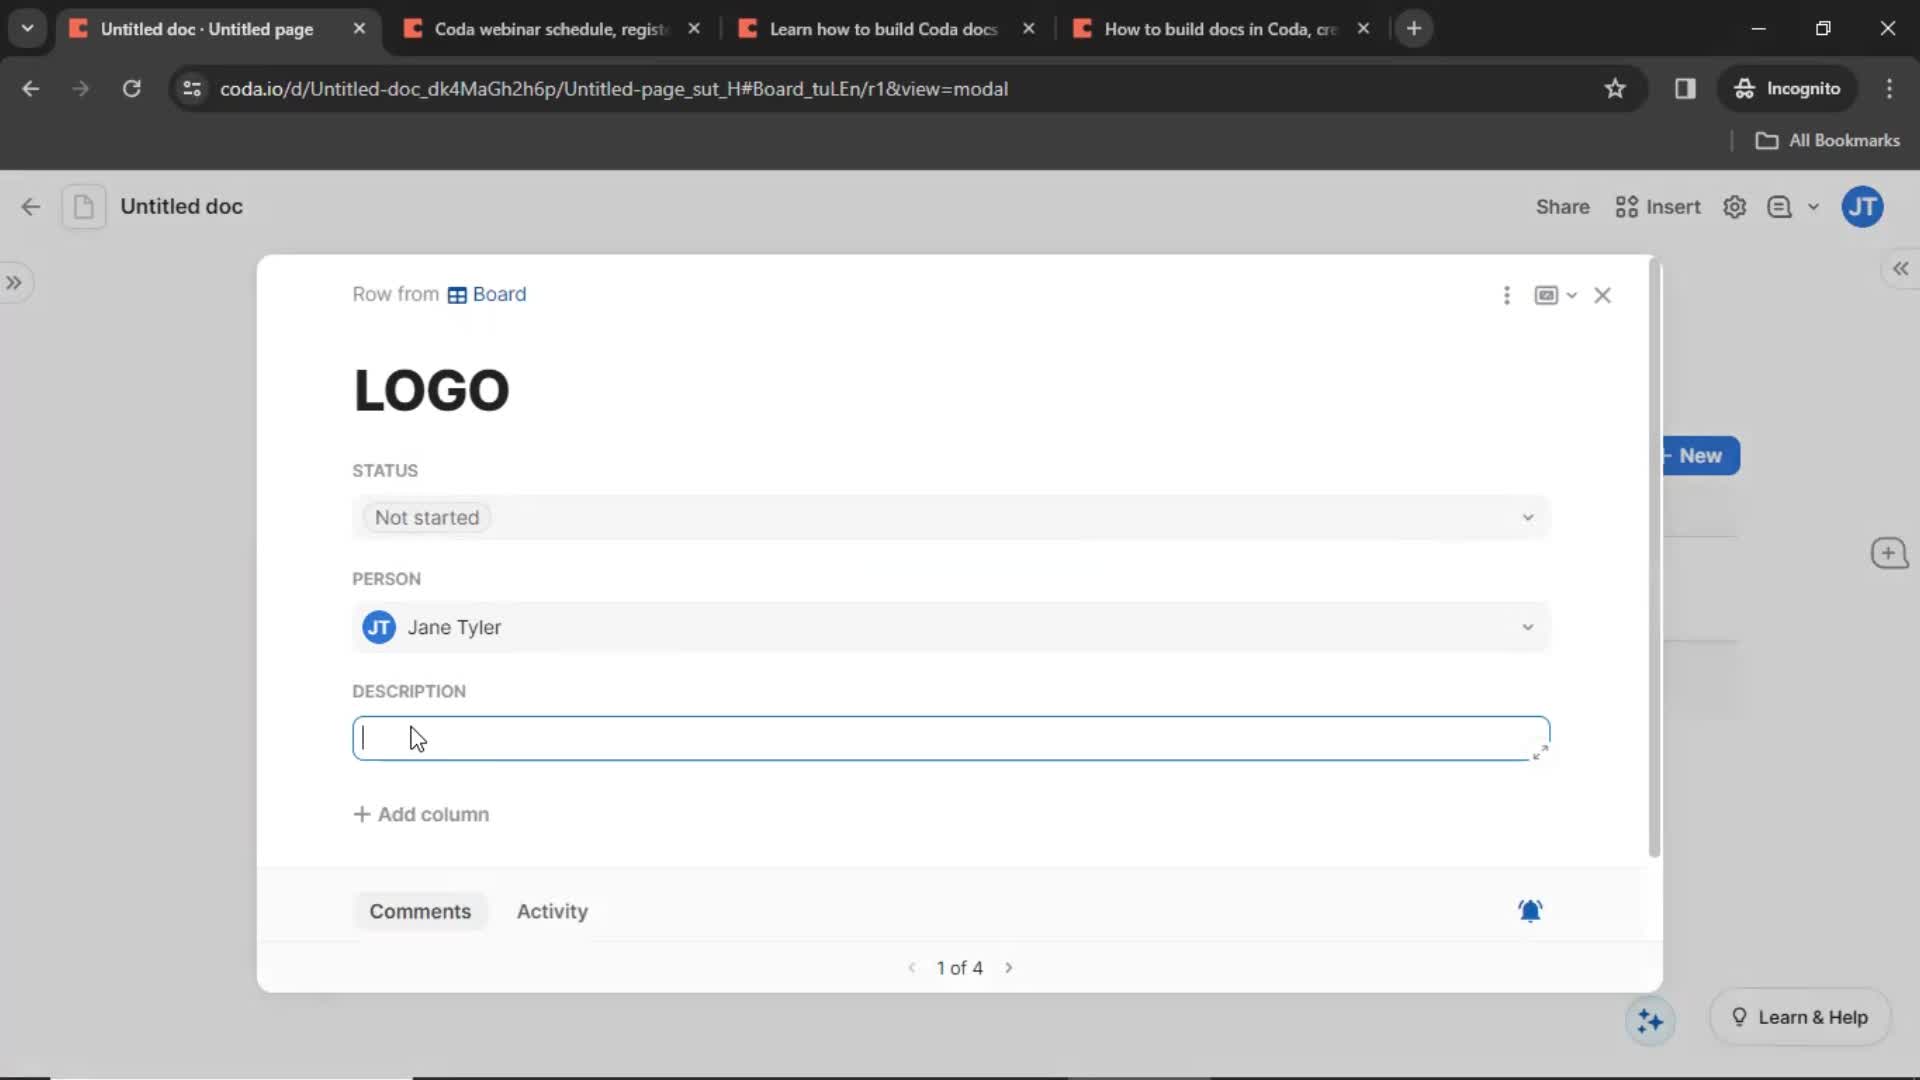Enable bookmark for current page
The image size is (1920, 1080).
tap(1615, 88)
